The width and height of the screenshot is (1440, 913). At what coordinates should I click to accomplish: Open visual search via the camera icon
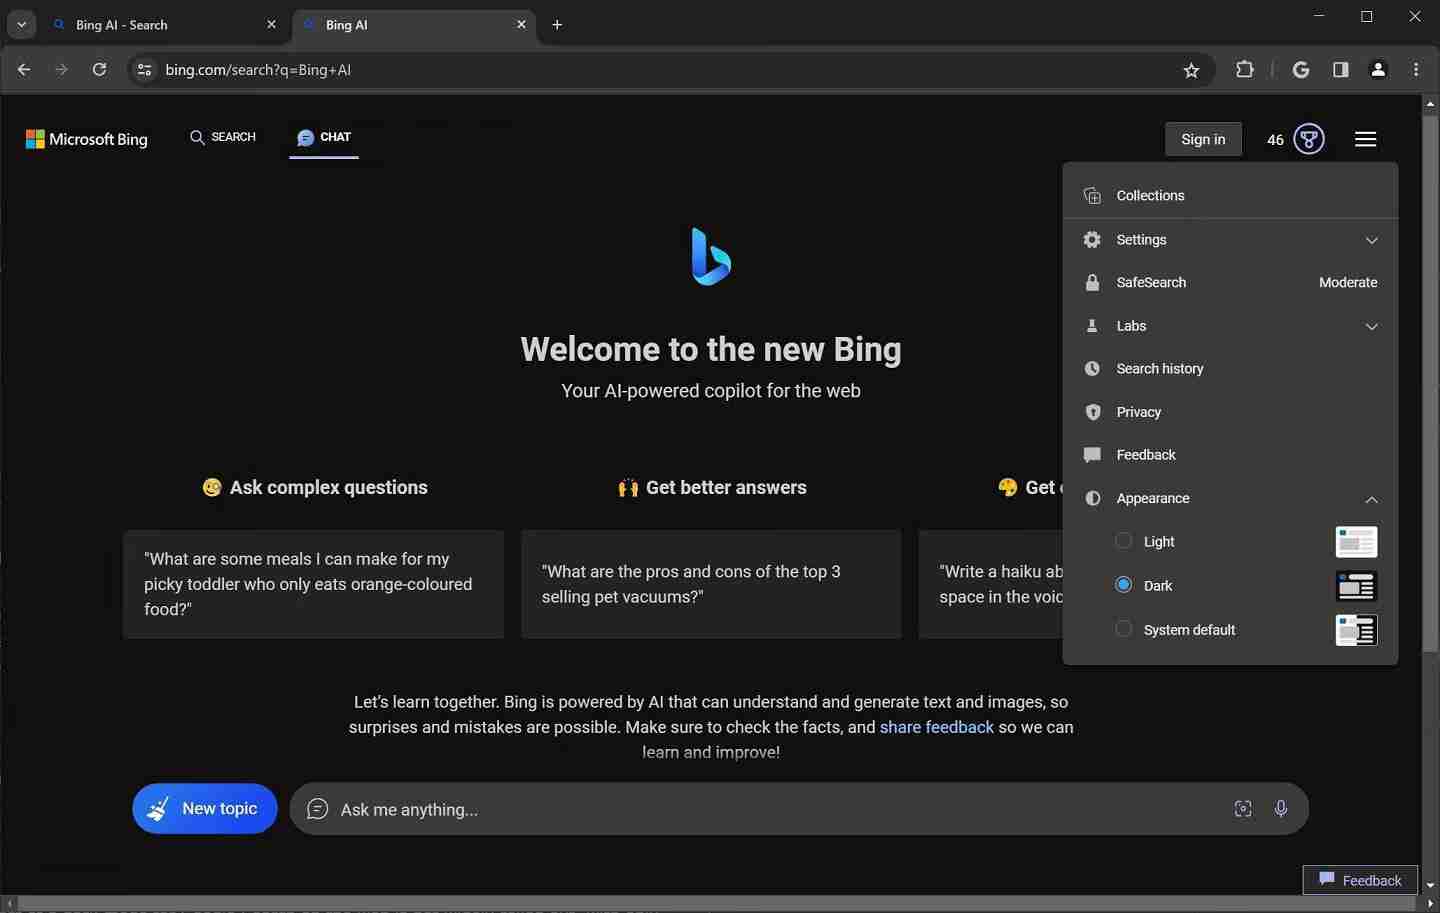[1243, 809]
